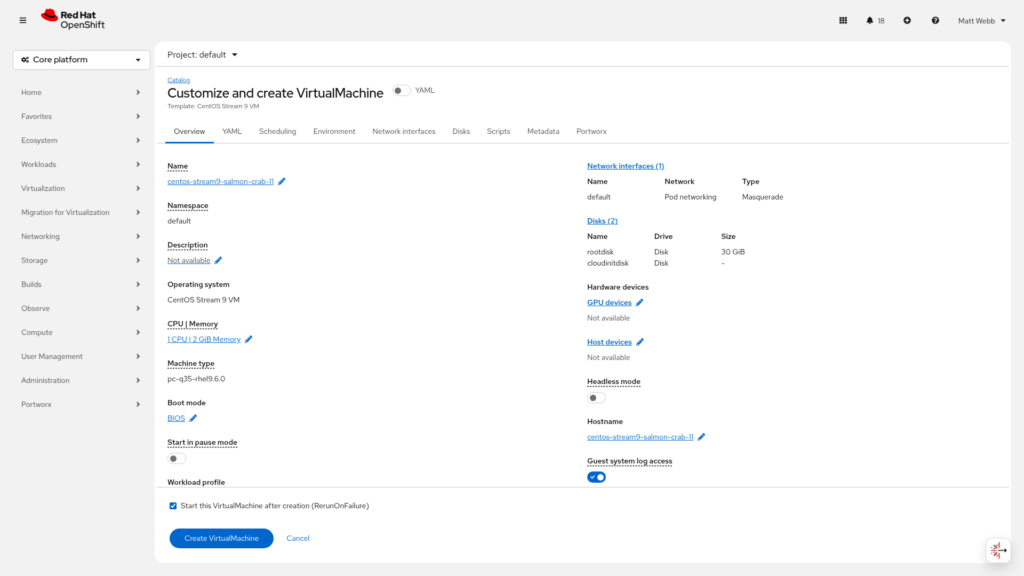Switch to the Network interfaces tab
The width and height of the screenshot is (1024, 576).
(x=403, y=131)
